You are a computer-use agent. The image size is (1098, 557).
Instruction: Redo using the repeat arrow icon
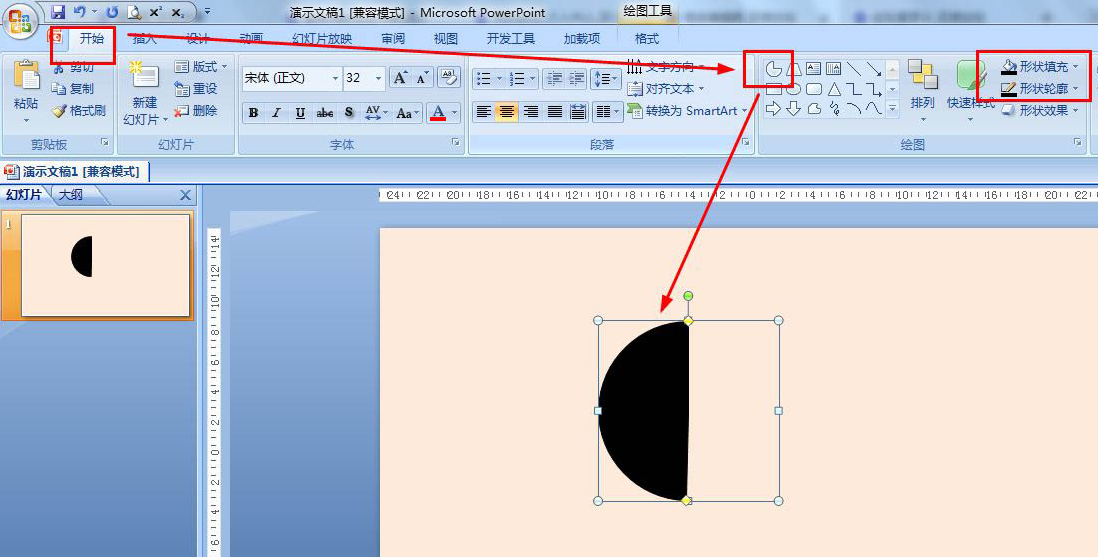112,12
